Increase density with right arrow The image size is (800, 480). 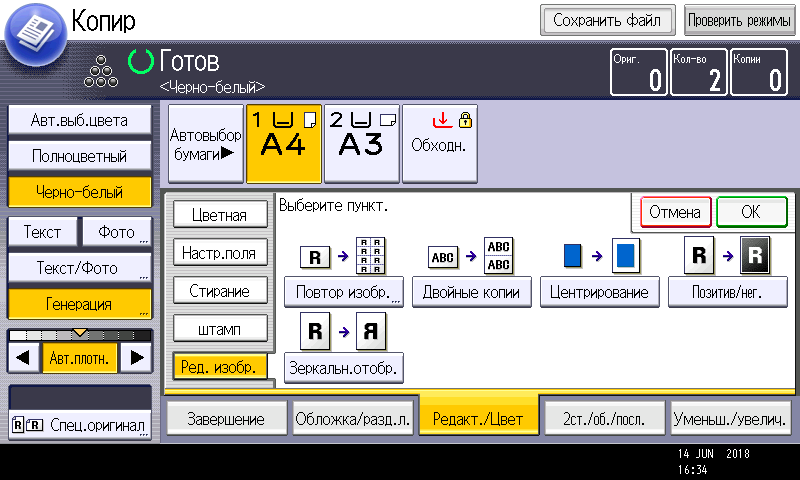[x=136, y=358]
